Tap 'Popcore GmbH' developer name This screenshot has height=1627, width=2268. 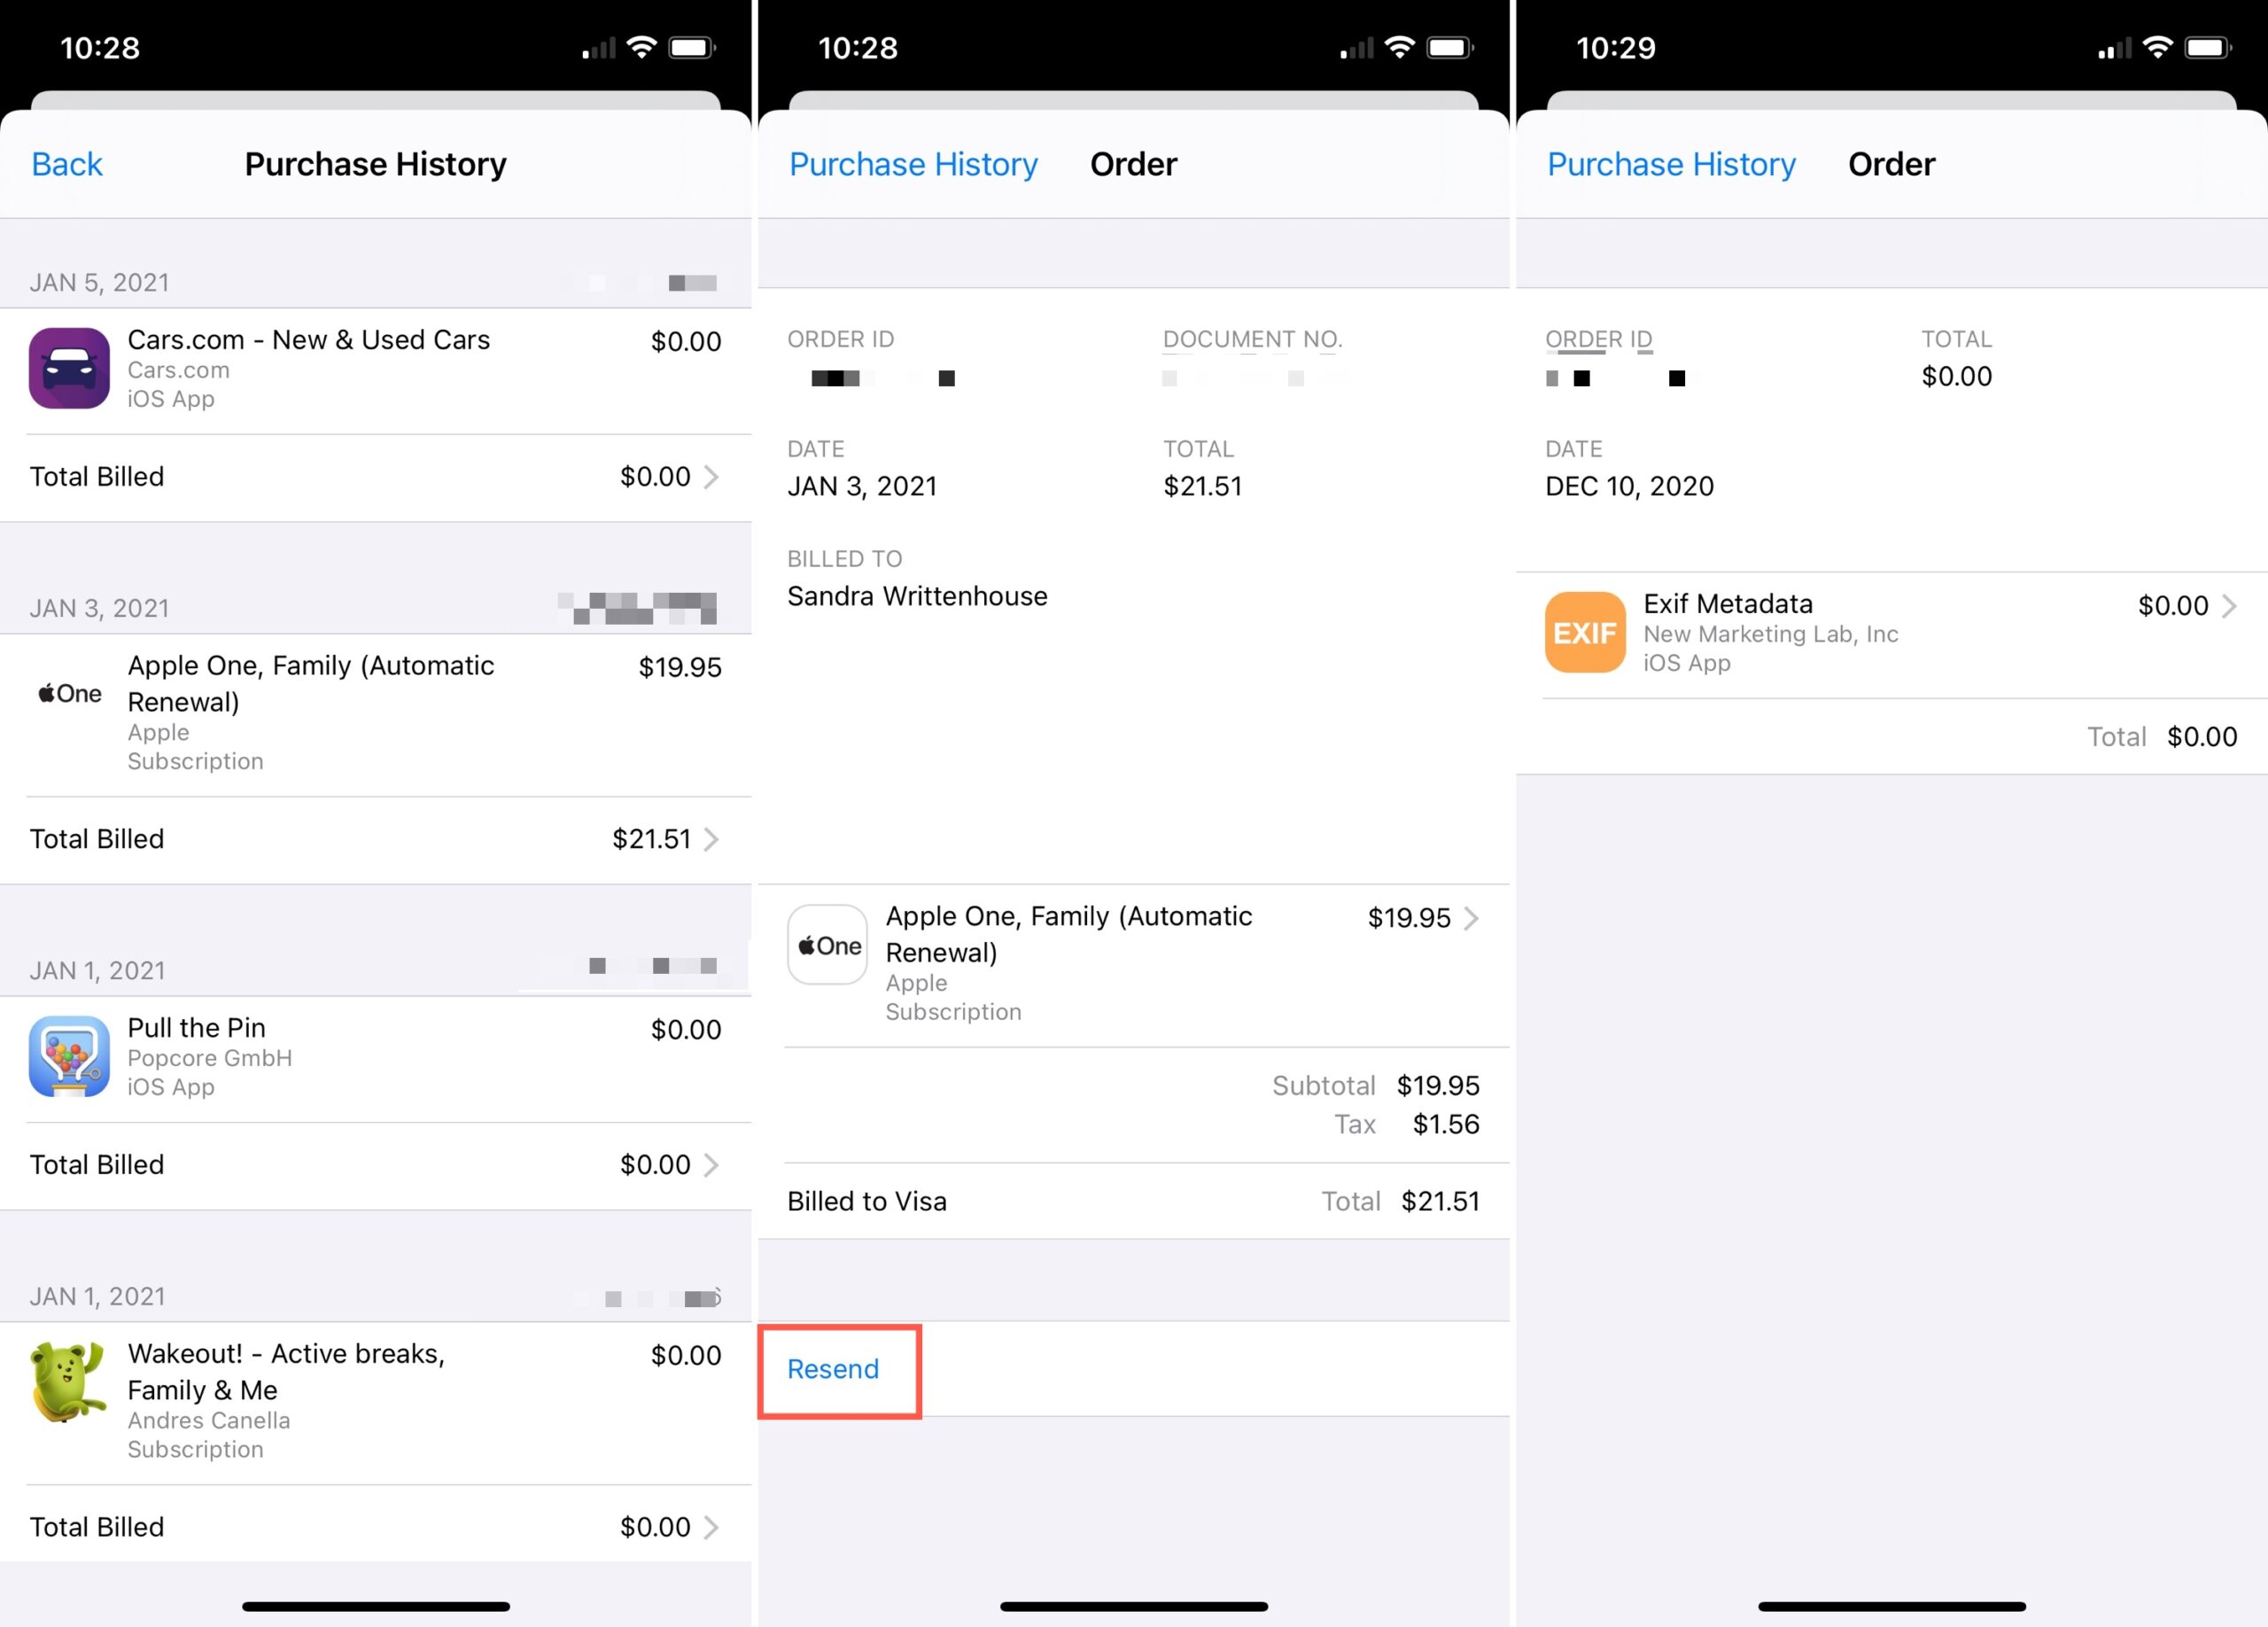210,1058
